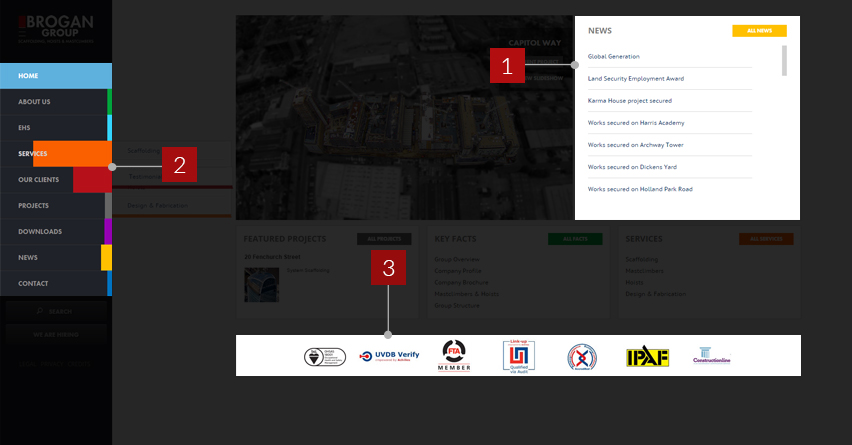Open the Global Generation news link

[x=614, y=56]
